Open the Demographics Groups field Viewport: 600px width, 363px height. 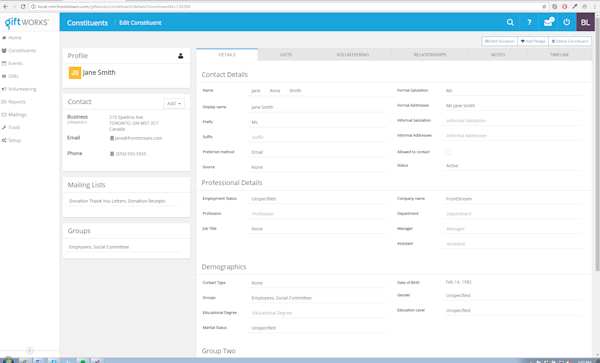click(x=317, y=298)
